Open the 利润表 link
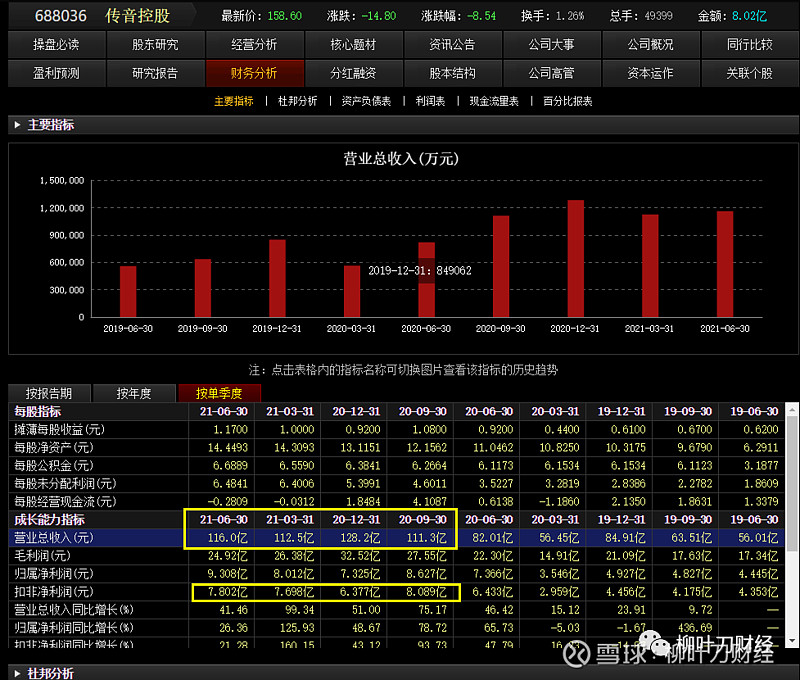Screen dimensions: 800x680 tap(430, 101)
